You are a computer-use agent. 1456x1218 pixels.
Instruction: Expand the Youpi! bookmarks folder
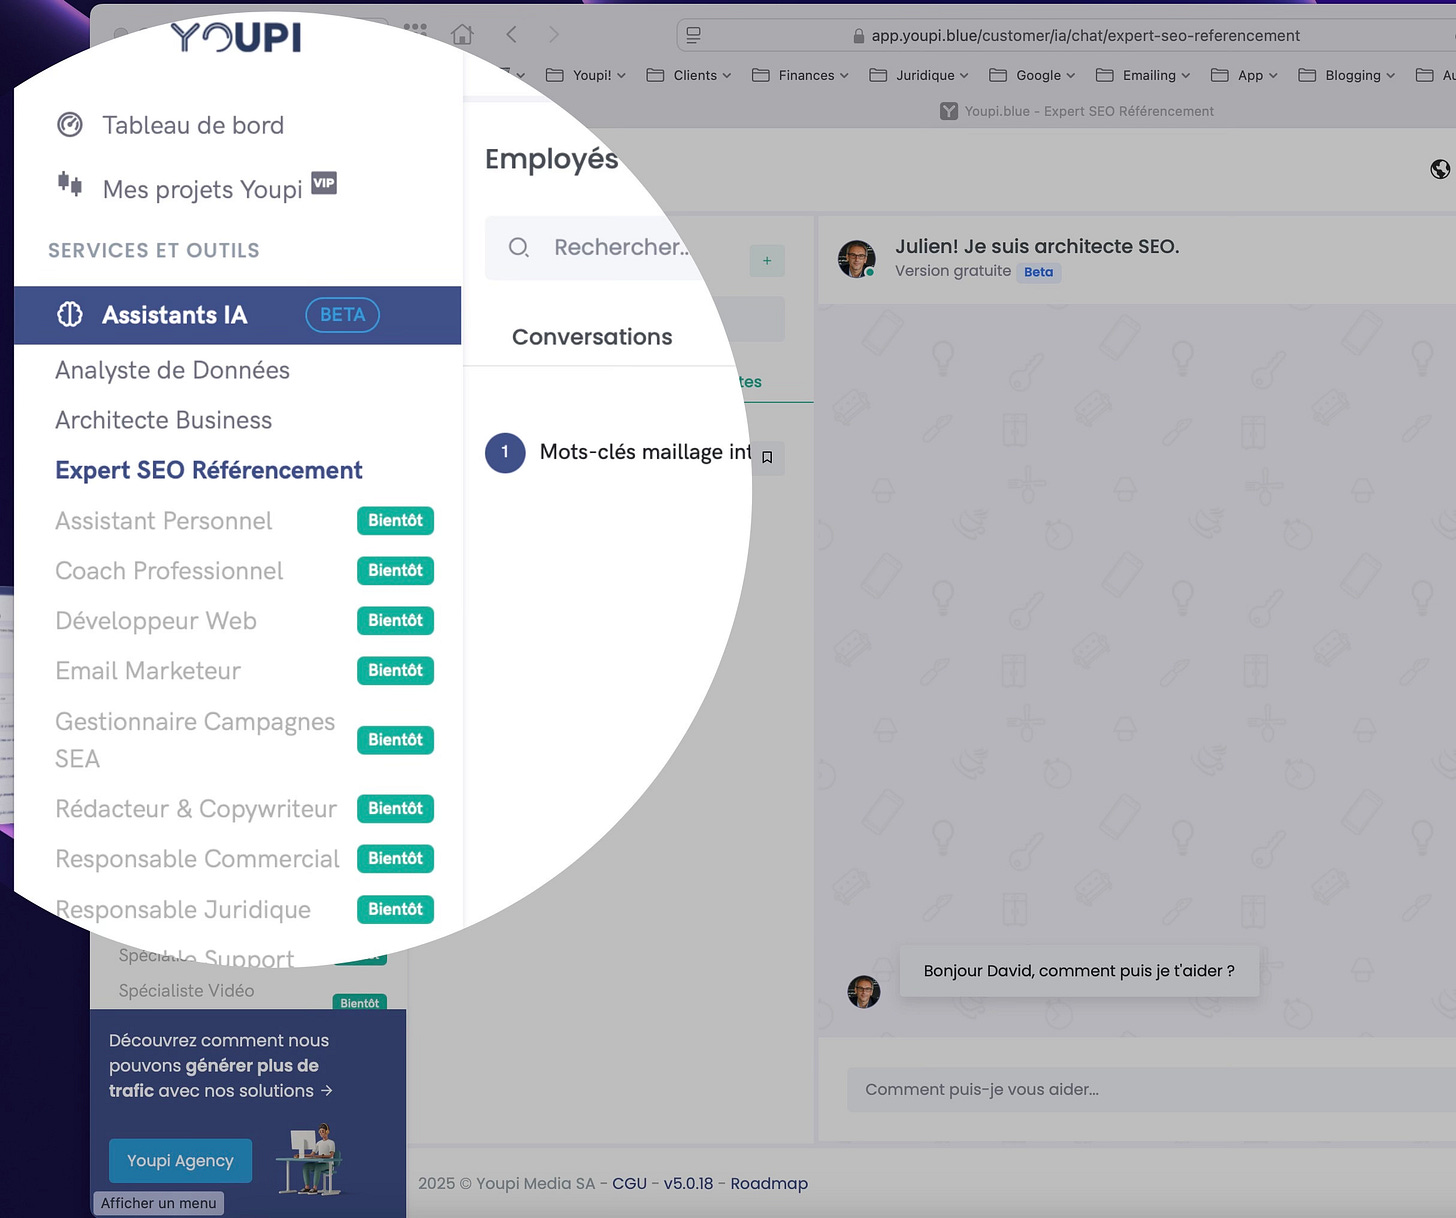(586, 75)
